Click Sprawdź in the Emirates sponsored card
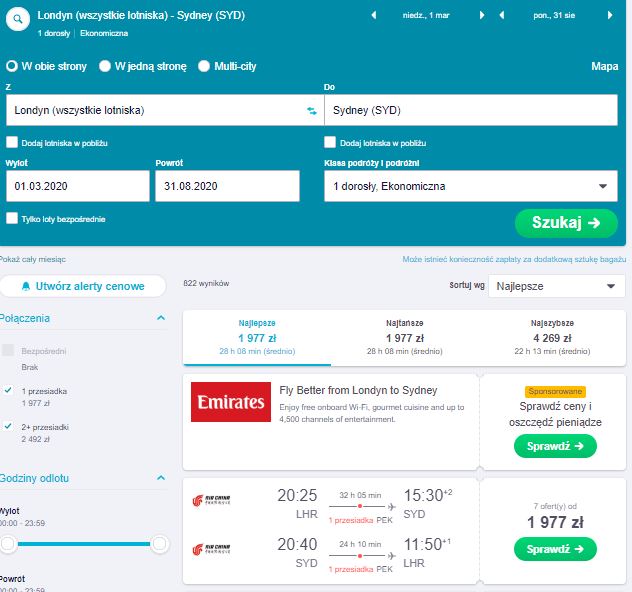The width and height of the screenshot is (632, 592). click(x=555, y=446)
